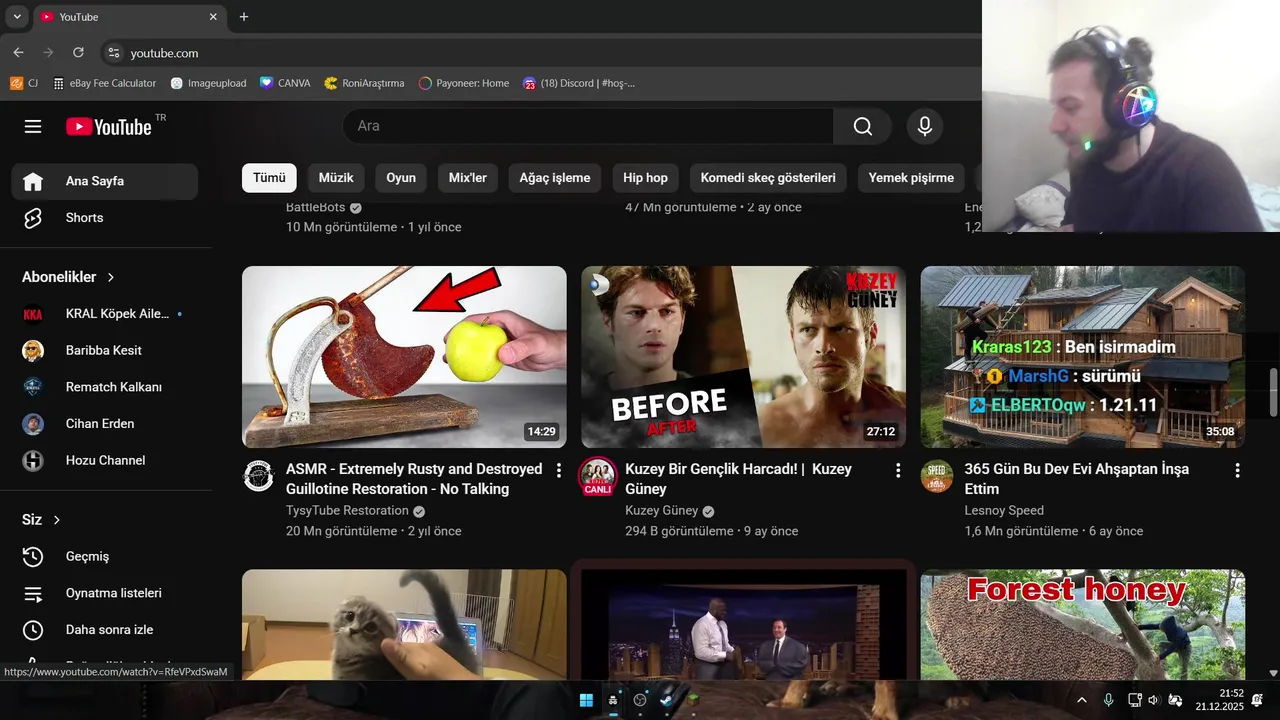The image size is (1280, 720).
Task: Open RoniAraştırma bookmark
Action: [x=365, y=83]
